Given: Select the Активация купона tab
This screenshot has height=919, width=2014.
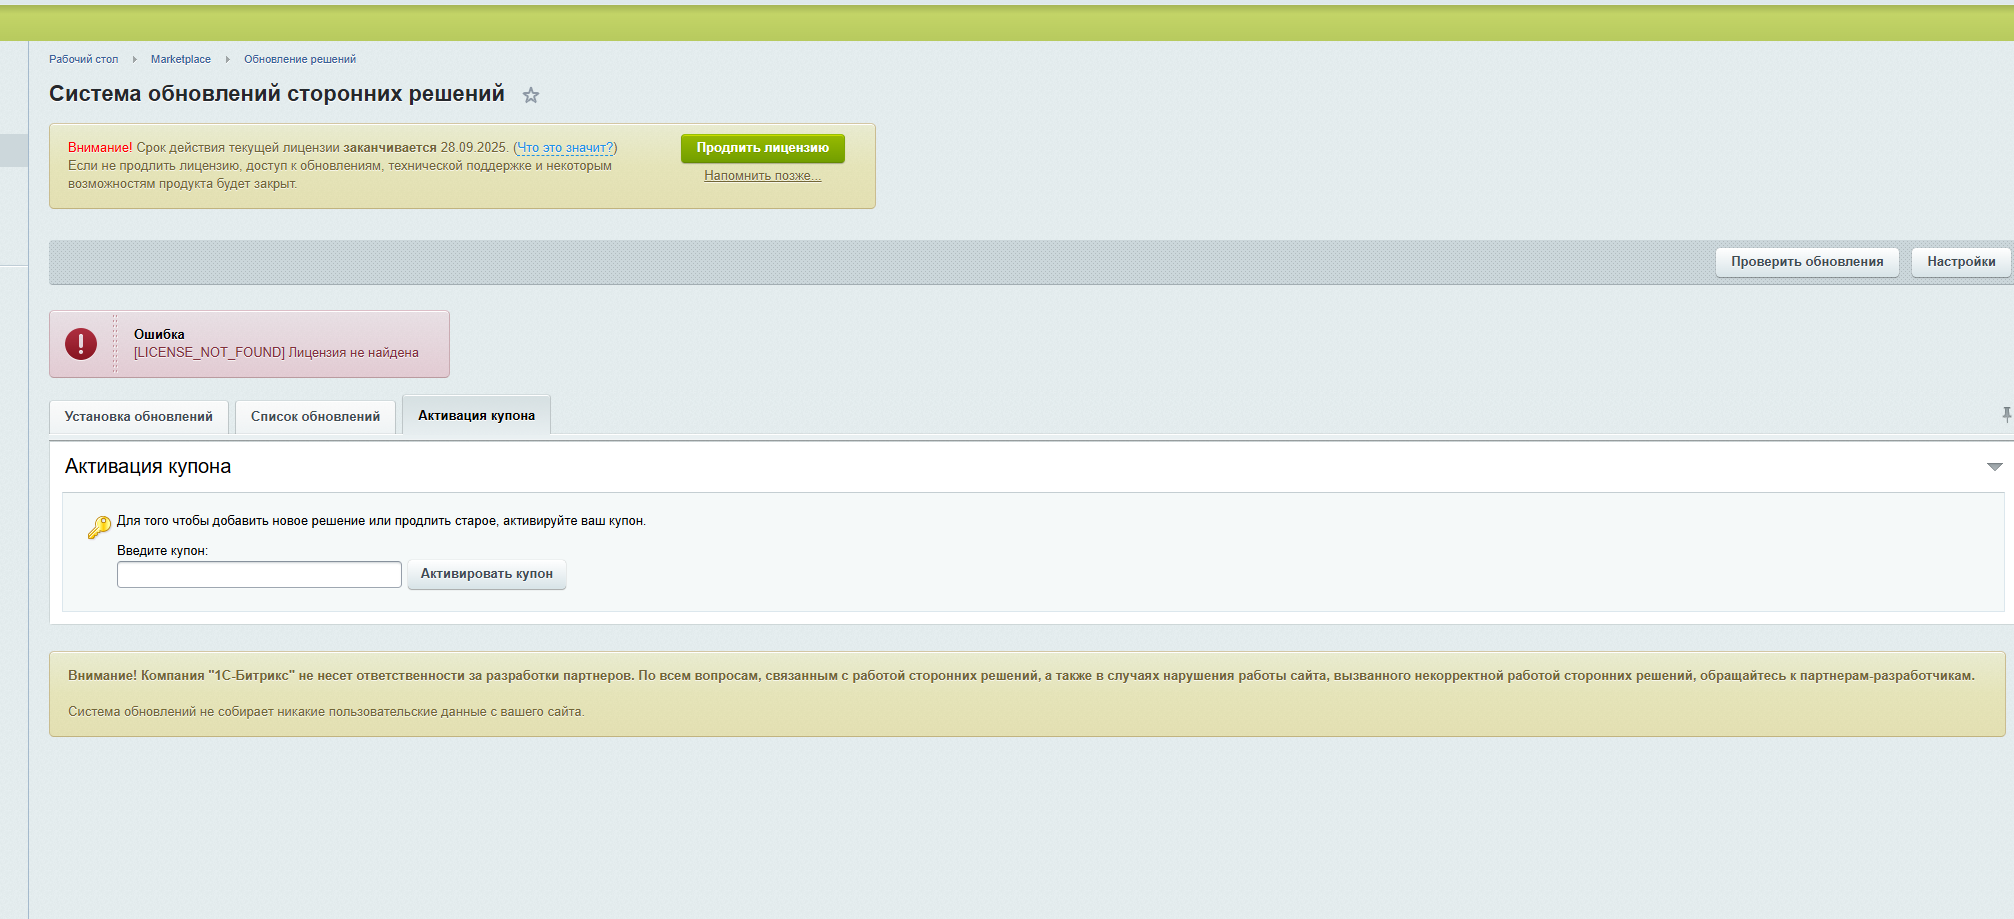Looking at the screenshot, I should pyautogui.click(x=476, y=416).
